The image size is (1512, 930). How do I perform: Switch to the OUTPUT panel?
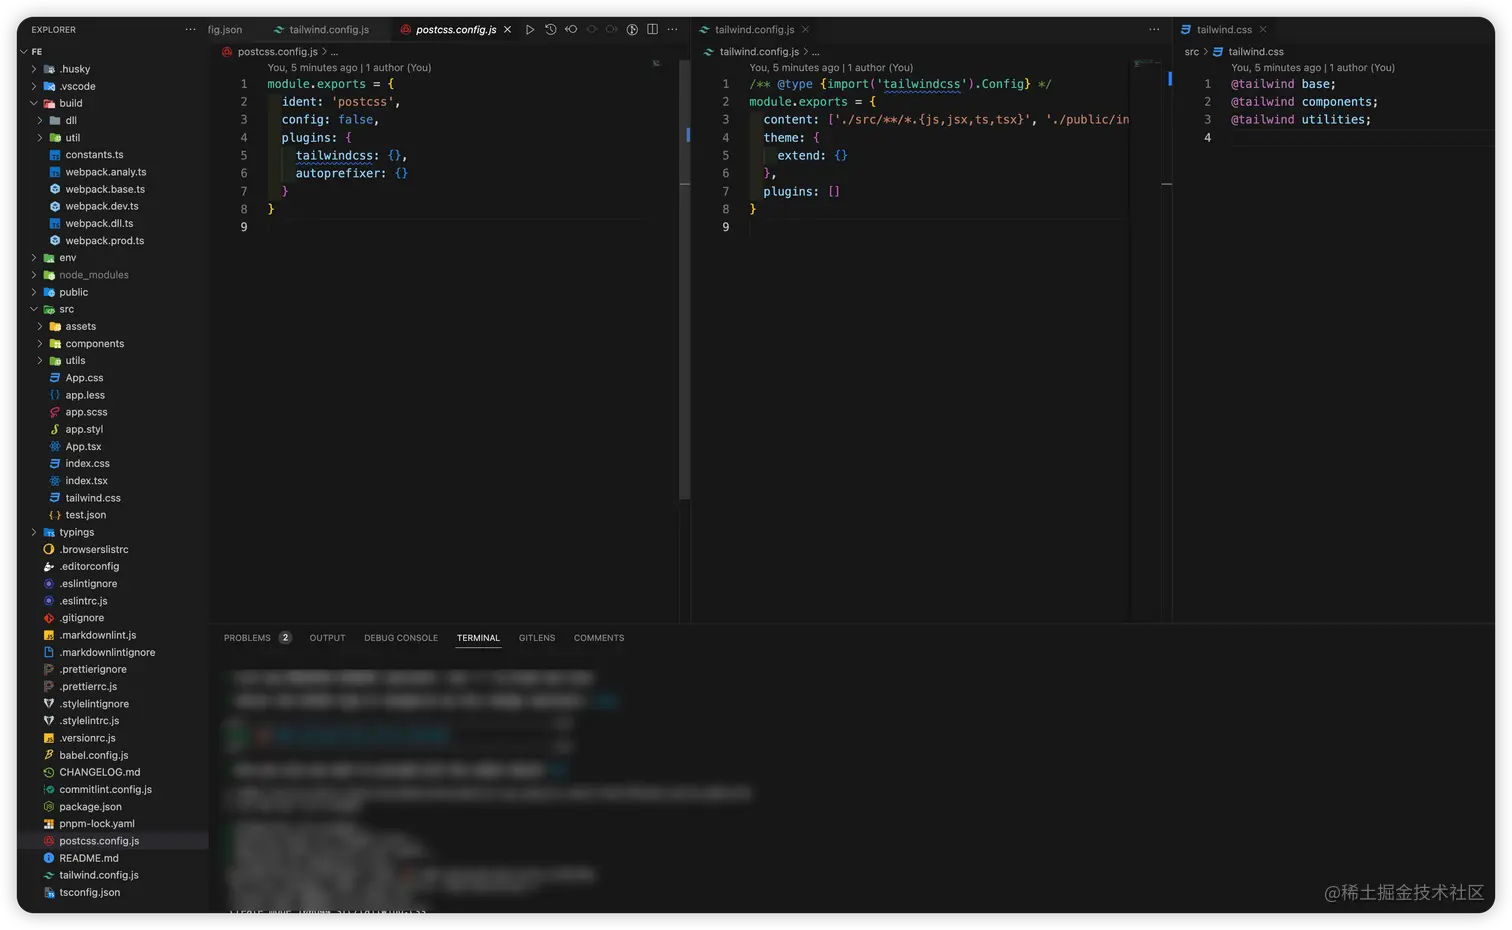pyautogui.click(x=327, y=638)
